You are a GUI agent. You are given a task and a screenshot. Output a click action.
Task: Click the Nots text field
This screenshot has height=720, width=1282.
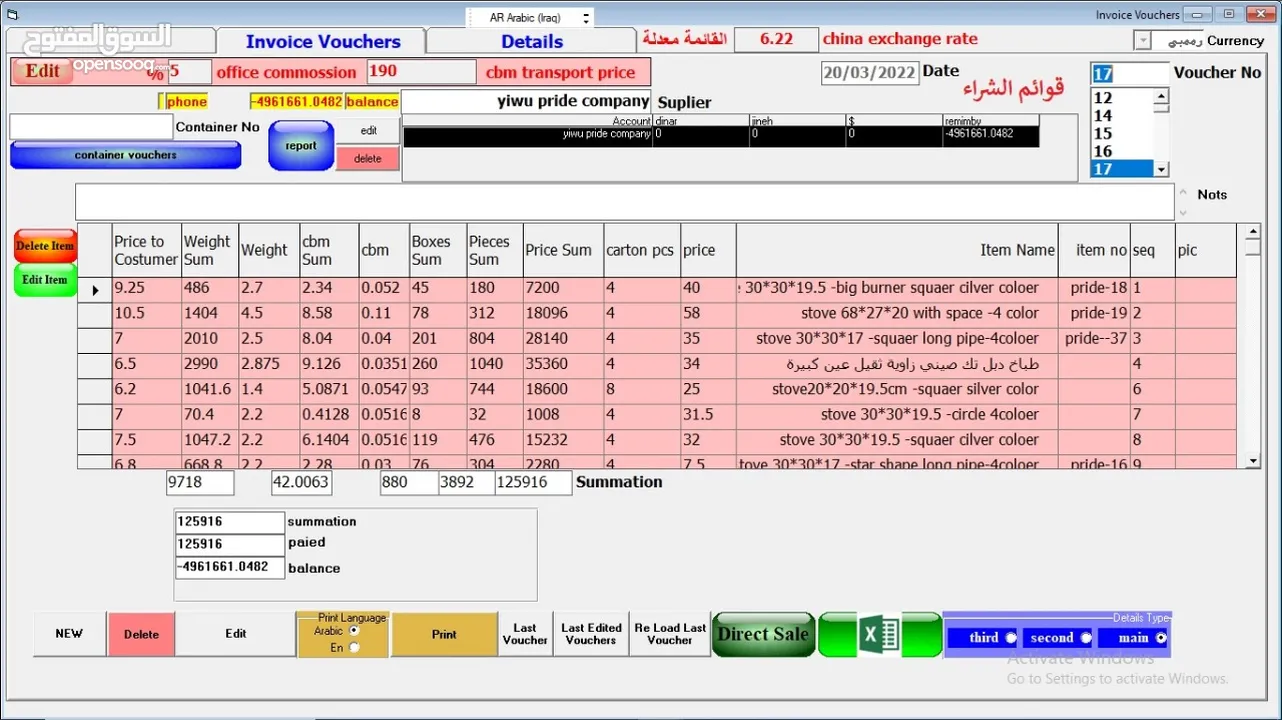pos(624,202)
